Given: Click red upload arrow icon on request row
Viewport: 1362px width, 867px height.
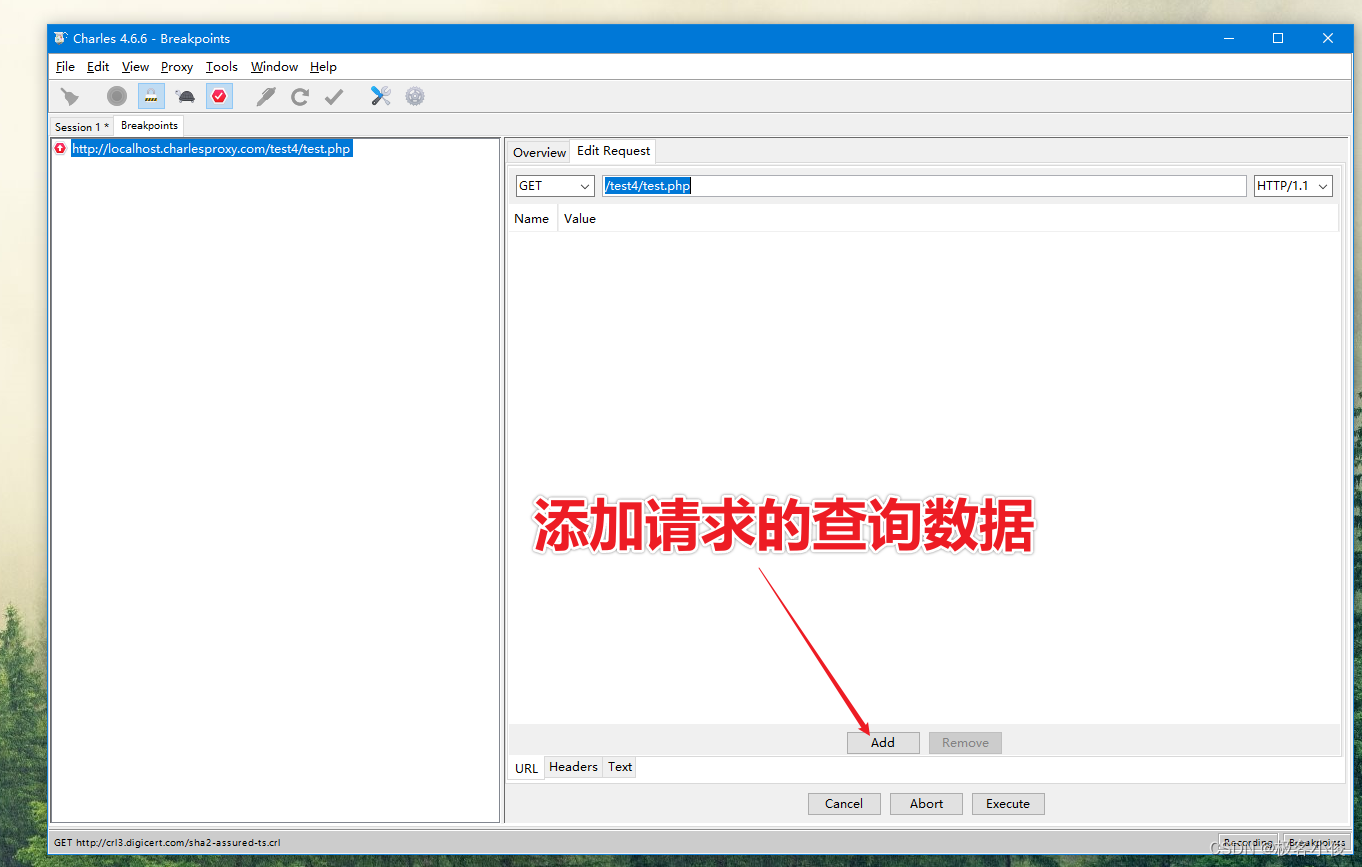Looking at the screenshot, I should (60, 148).
